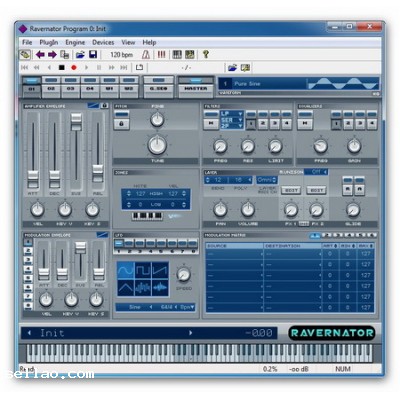
Task: Click the FX 1 Edit button
Action: coord(291,190)
